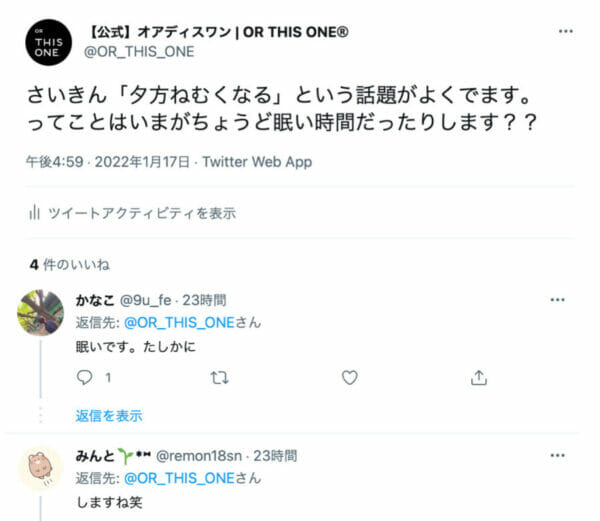
Task: View the 4 likes (件のいいね)
Action: 70,265
